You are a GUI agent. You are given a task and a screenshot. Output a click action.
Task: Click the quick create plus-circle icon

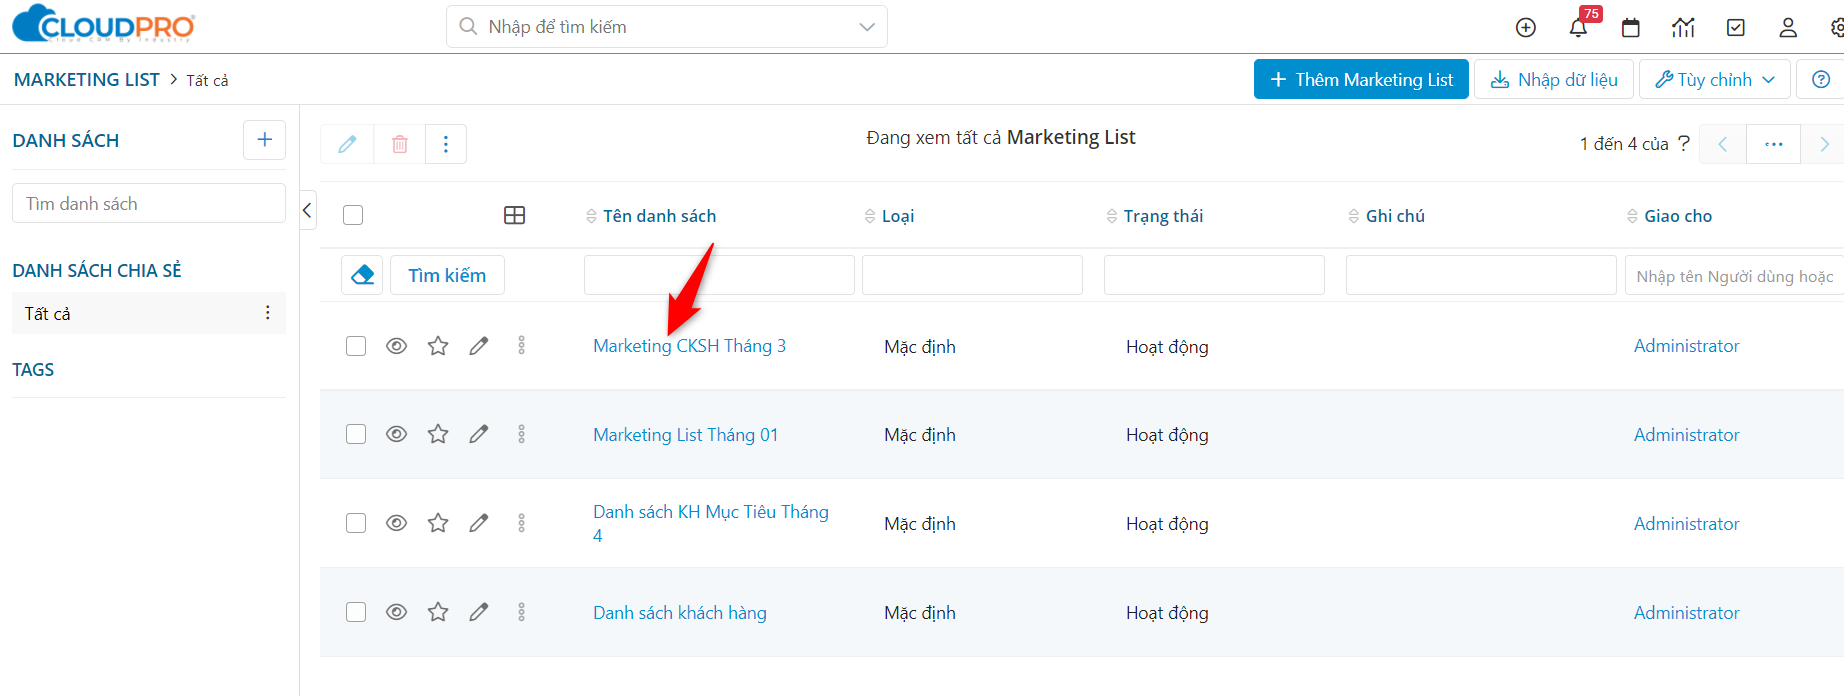(1525, 28)
